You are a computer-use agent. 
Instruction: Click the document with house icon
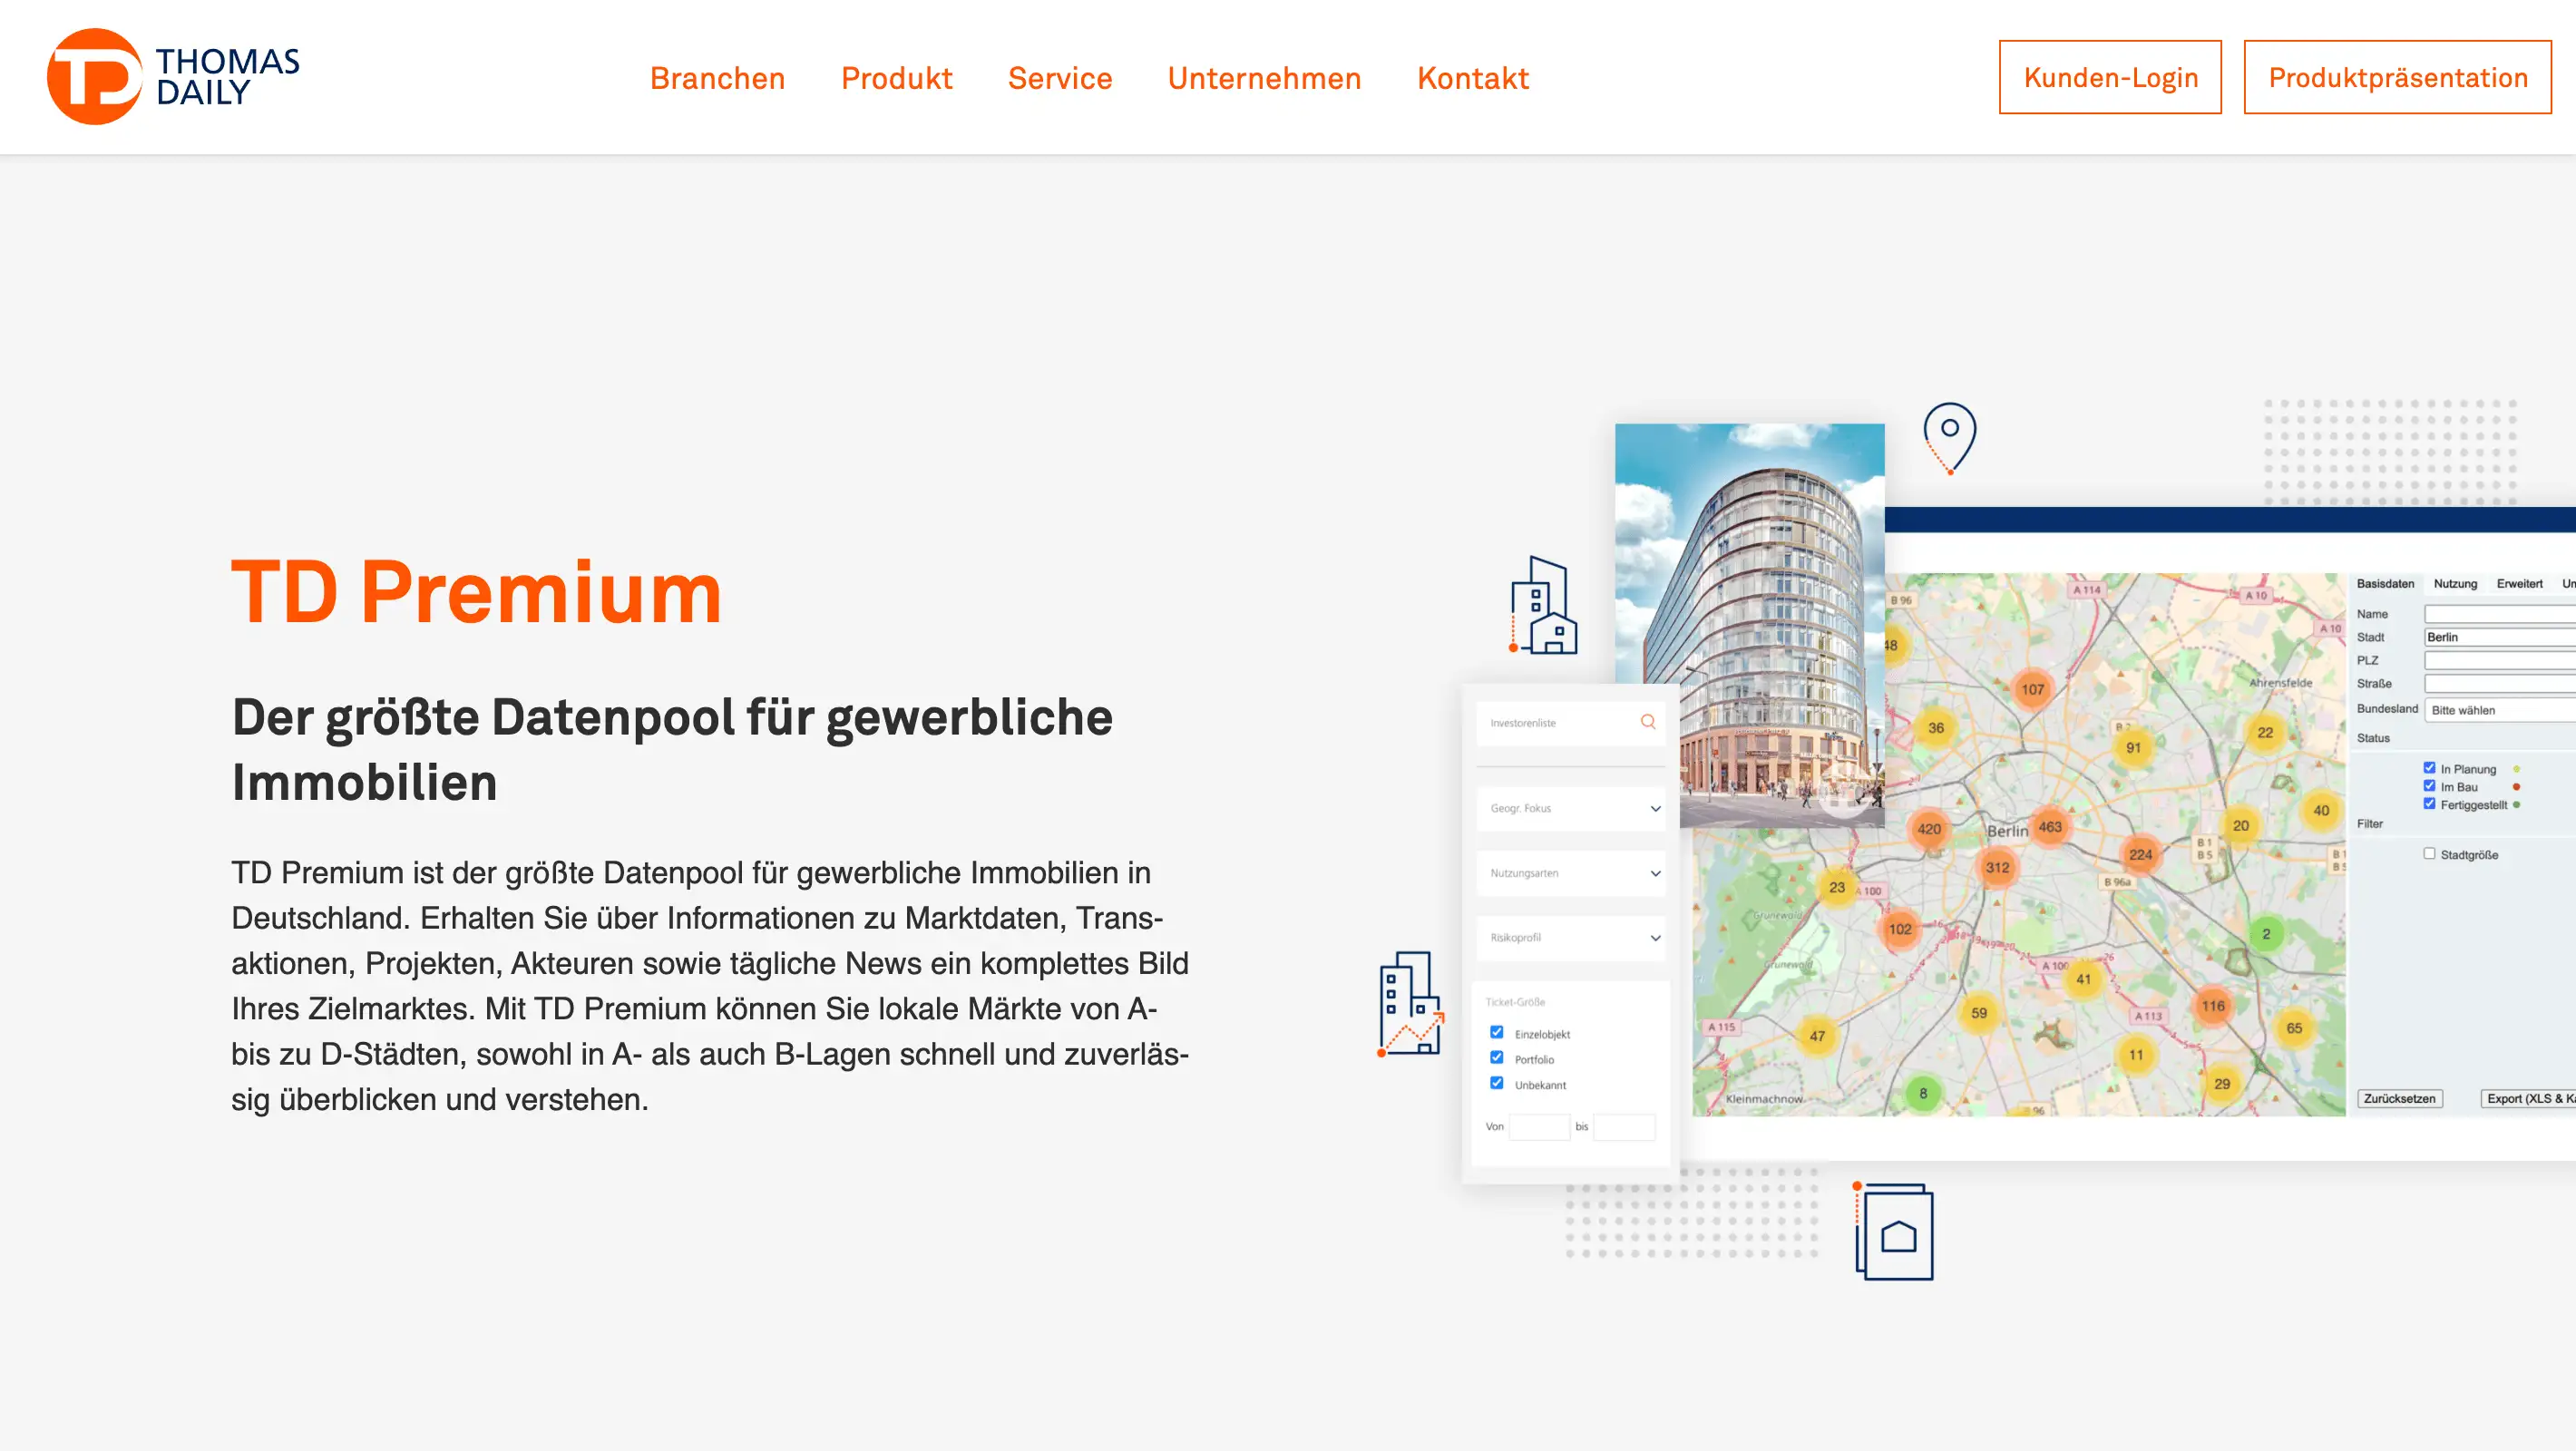click(x=1894, y=1231)
